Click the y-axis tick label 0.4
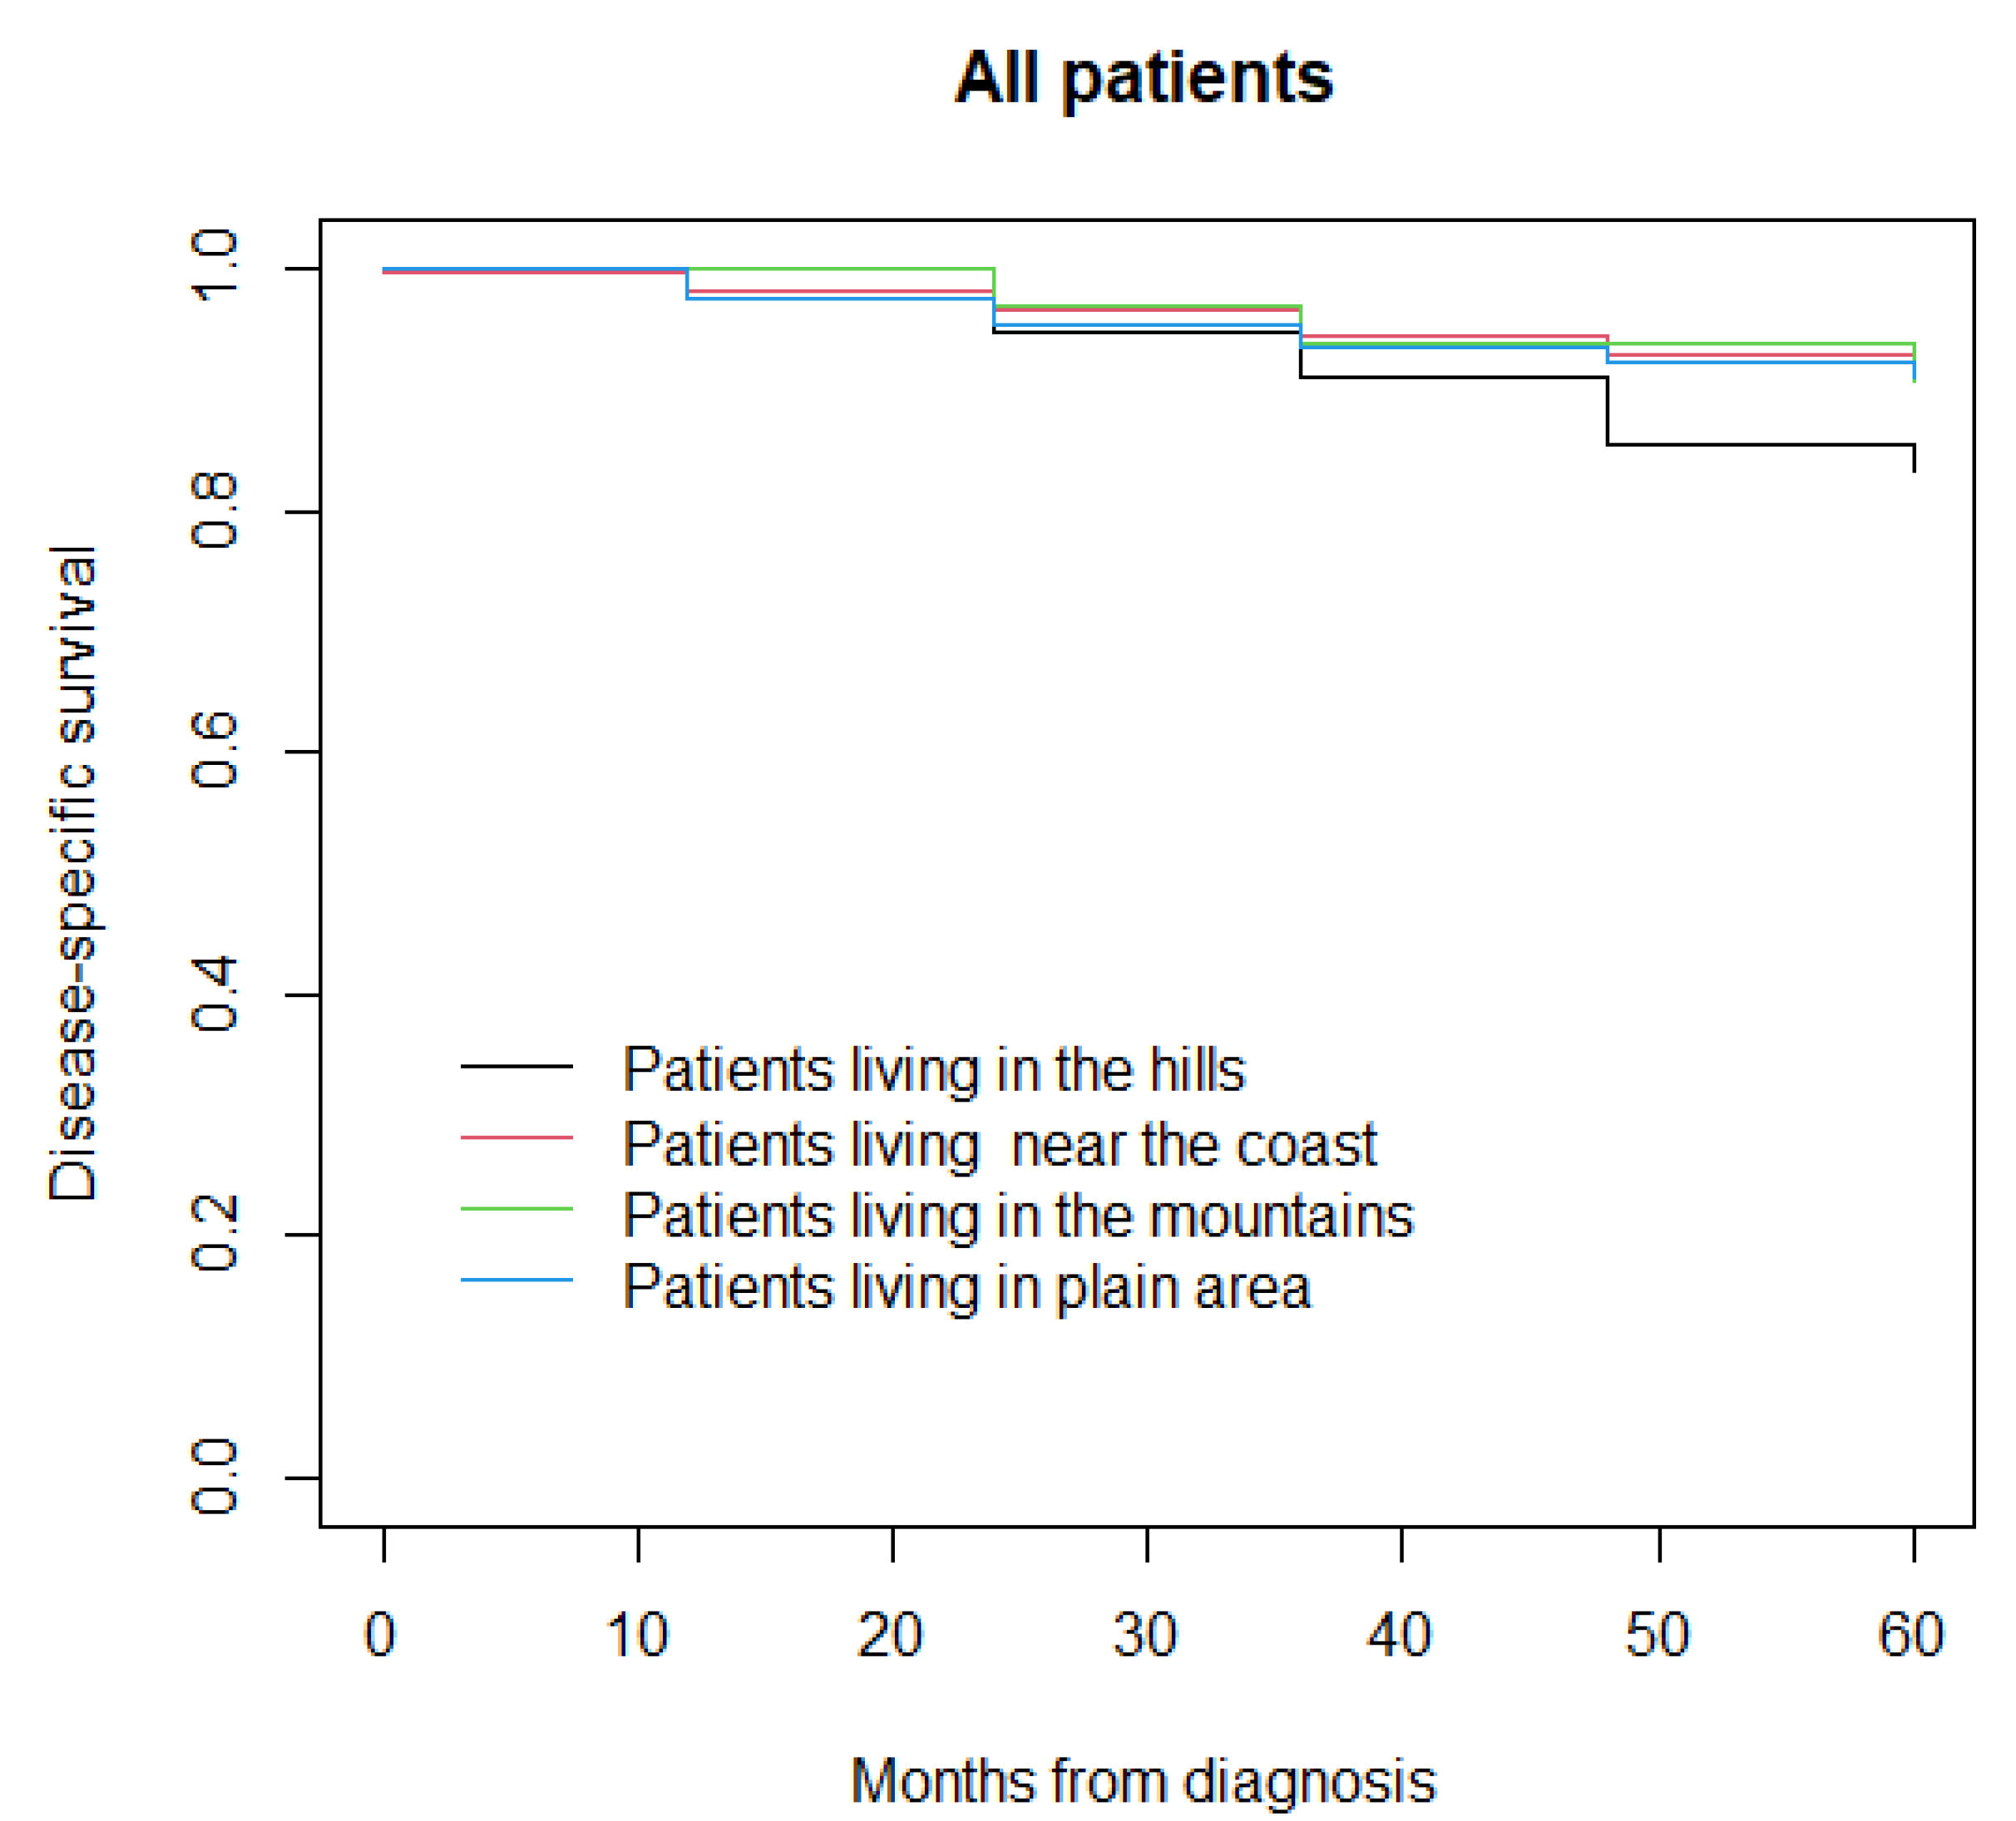 (x=213, y=994)
